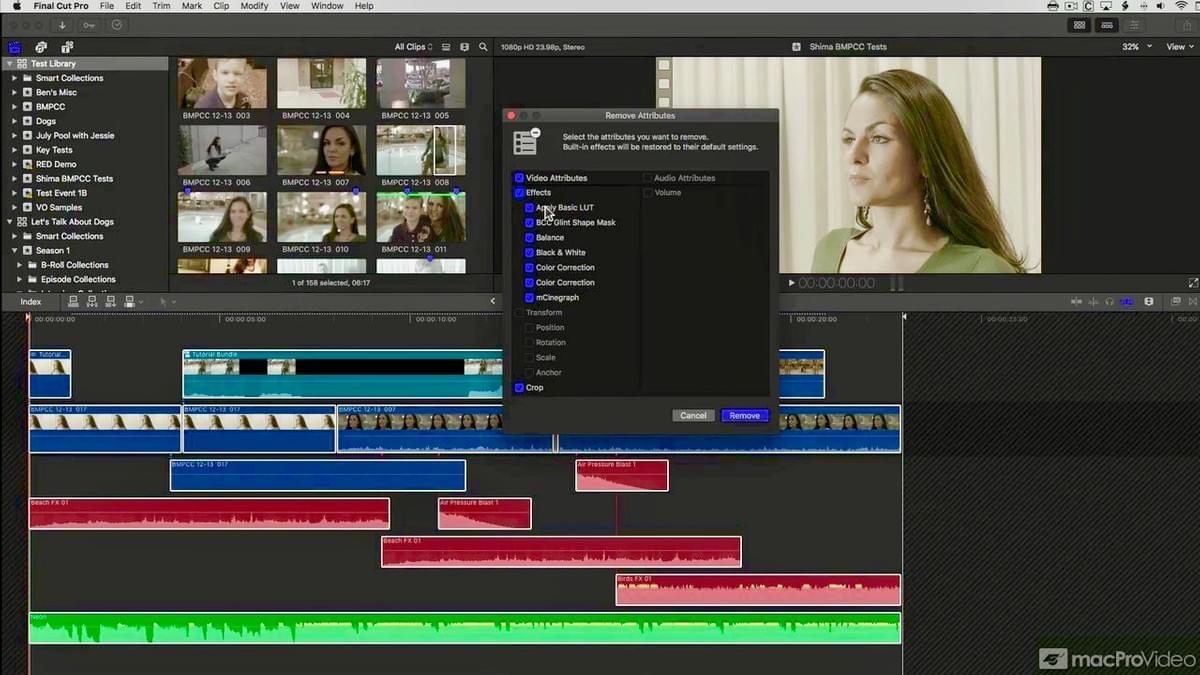This screenshot has width=1200, height=675.
Task: Click the Insert clip edit icon
Action: coord(92,301)
